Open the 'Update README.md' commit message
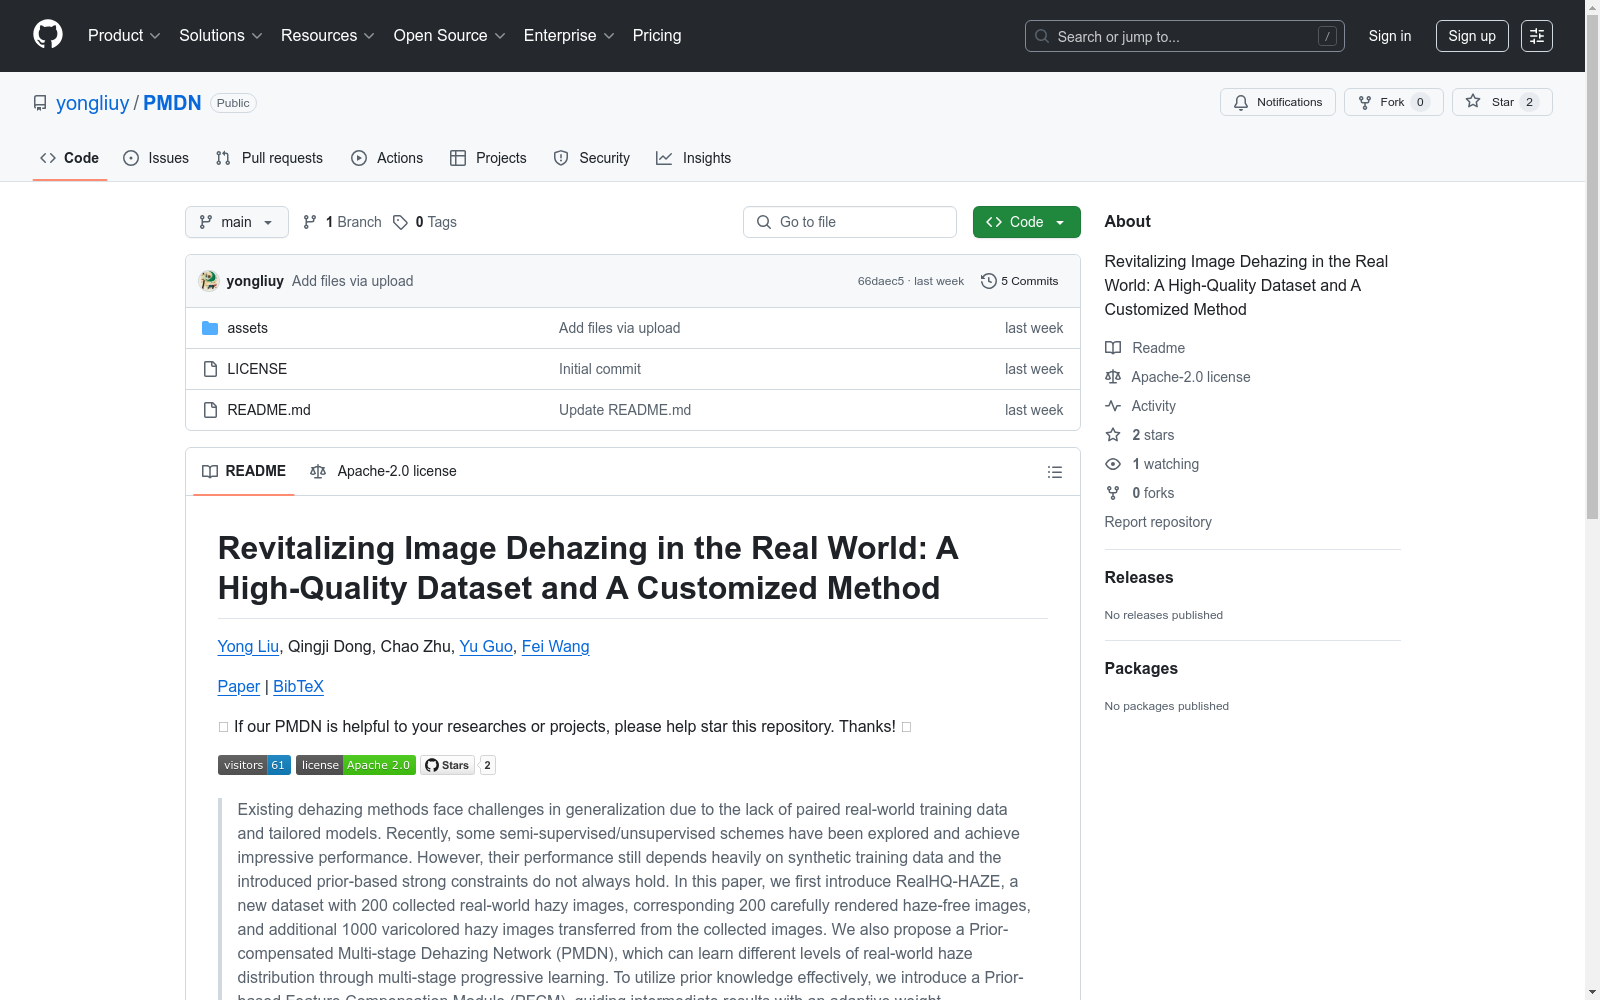 [x=625, y=410]
